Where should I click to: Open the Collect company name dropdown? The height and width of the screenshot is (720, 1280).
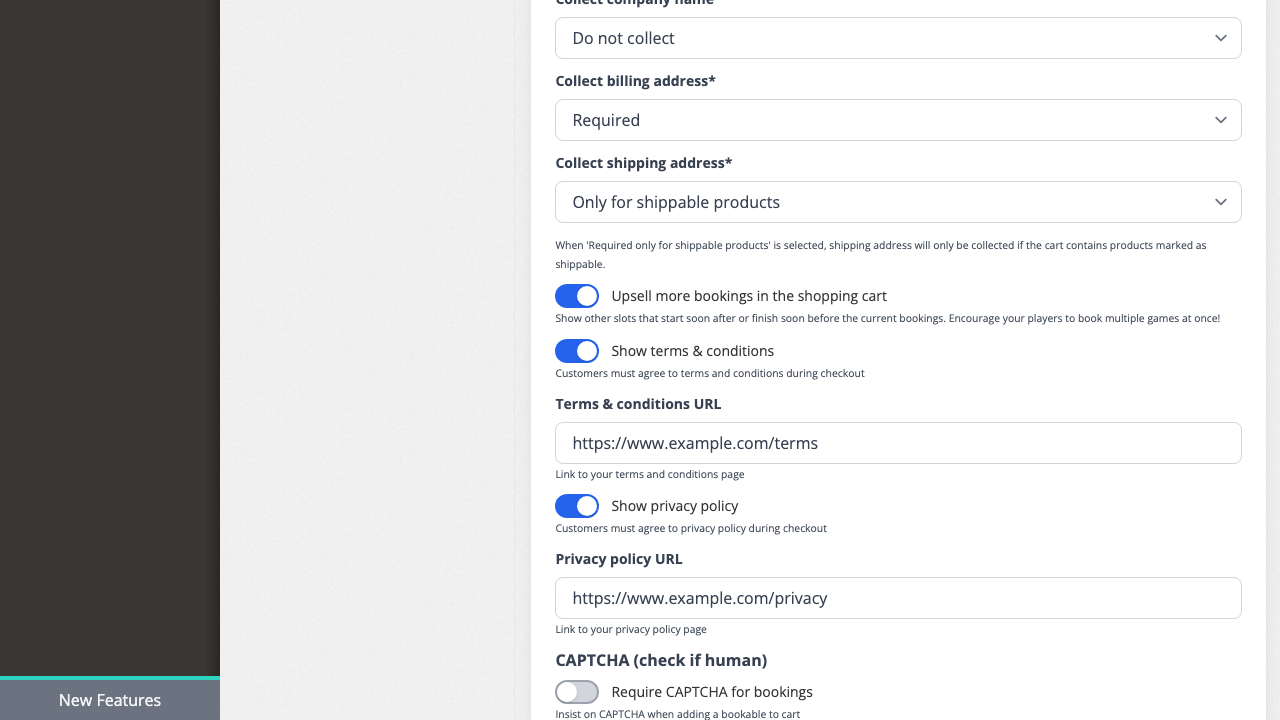tap(898, 38)
